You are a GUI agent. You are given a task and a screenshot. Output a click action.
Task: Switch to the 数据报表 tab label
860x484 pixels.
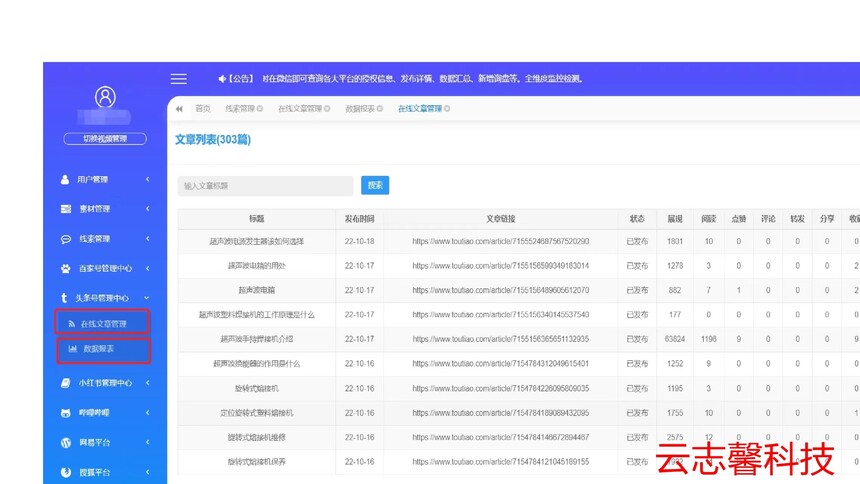click(x=360, y=109)
